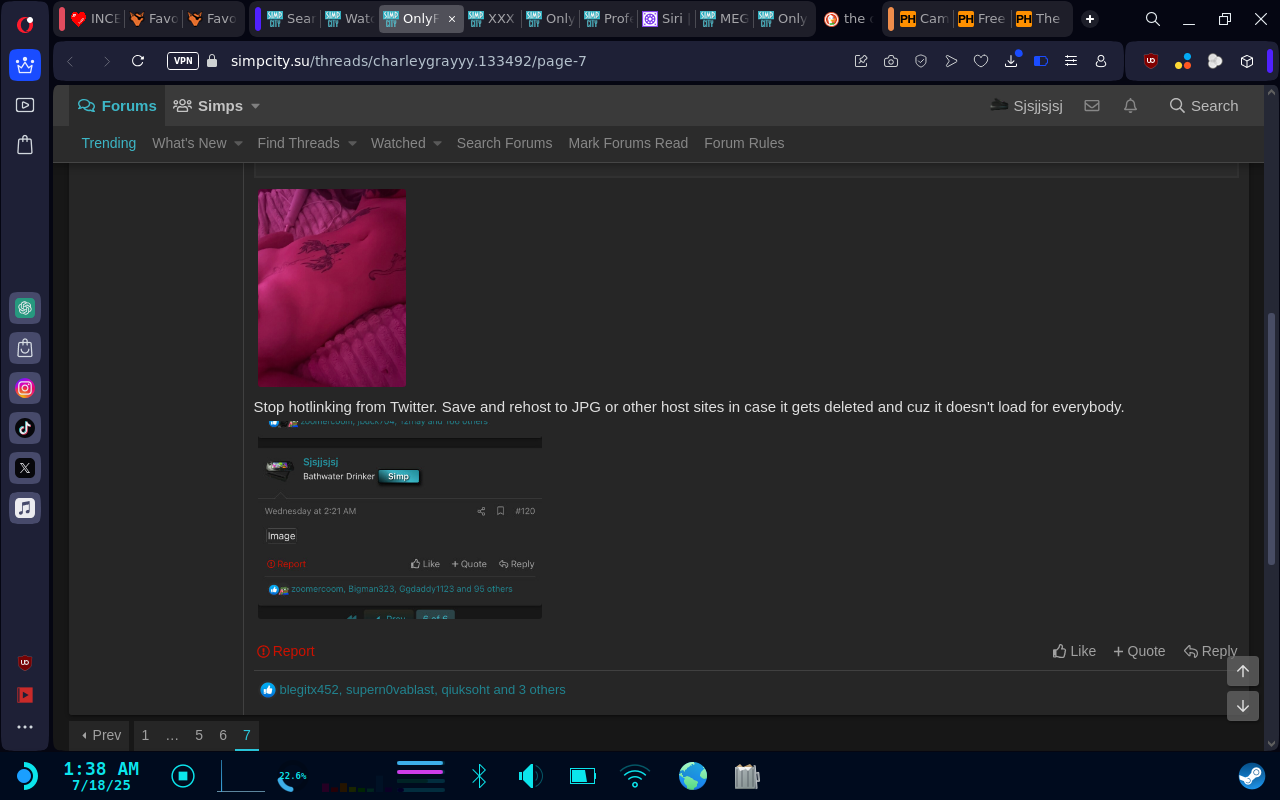The width and height of the screenshot is (1280, 800).
Task: Toggle Like on the post
Action: click(x=1074, y=651)
